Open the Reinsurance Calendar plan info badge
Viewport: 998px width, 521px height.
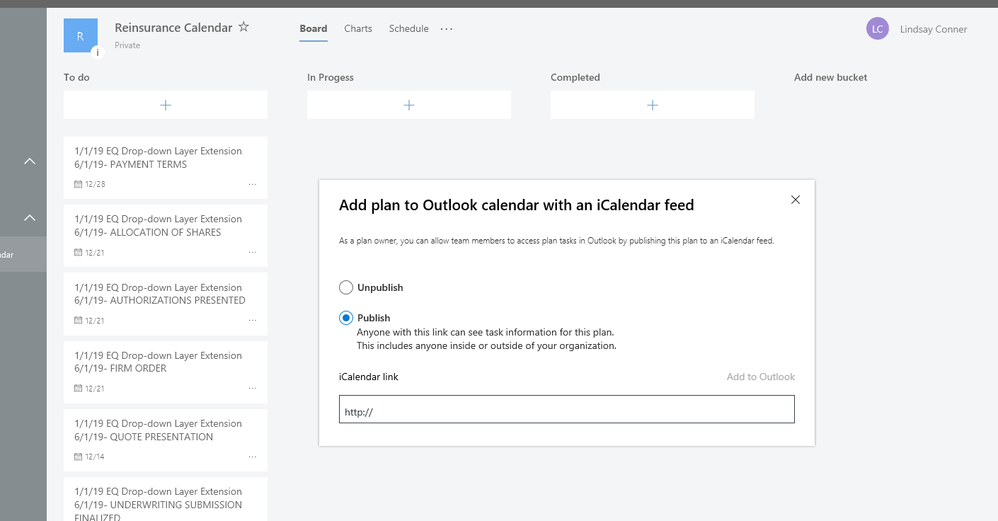tap(97, 53)
